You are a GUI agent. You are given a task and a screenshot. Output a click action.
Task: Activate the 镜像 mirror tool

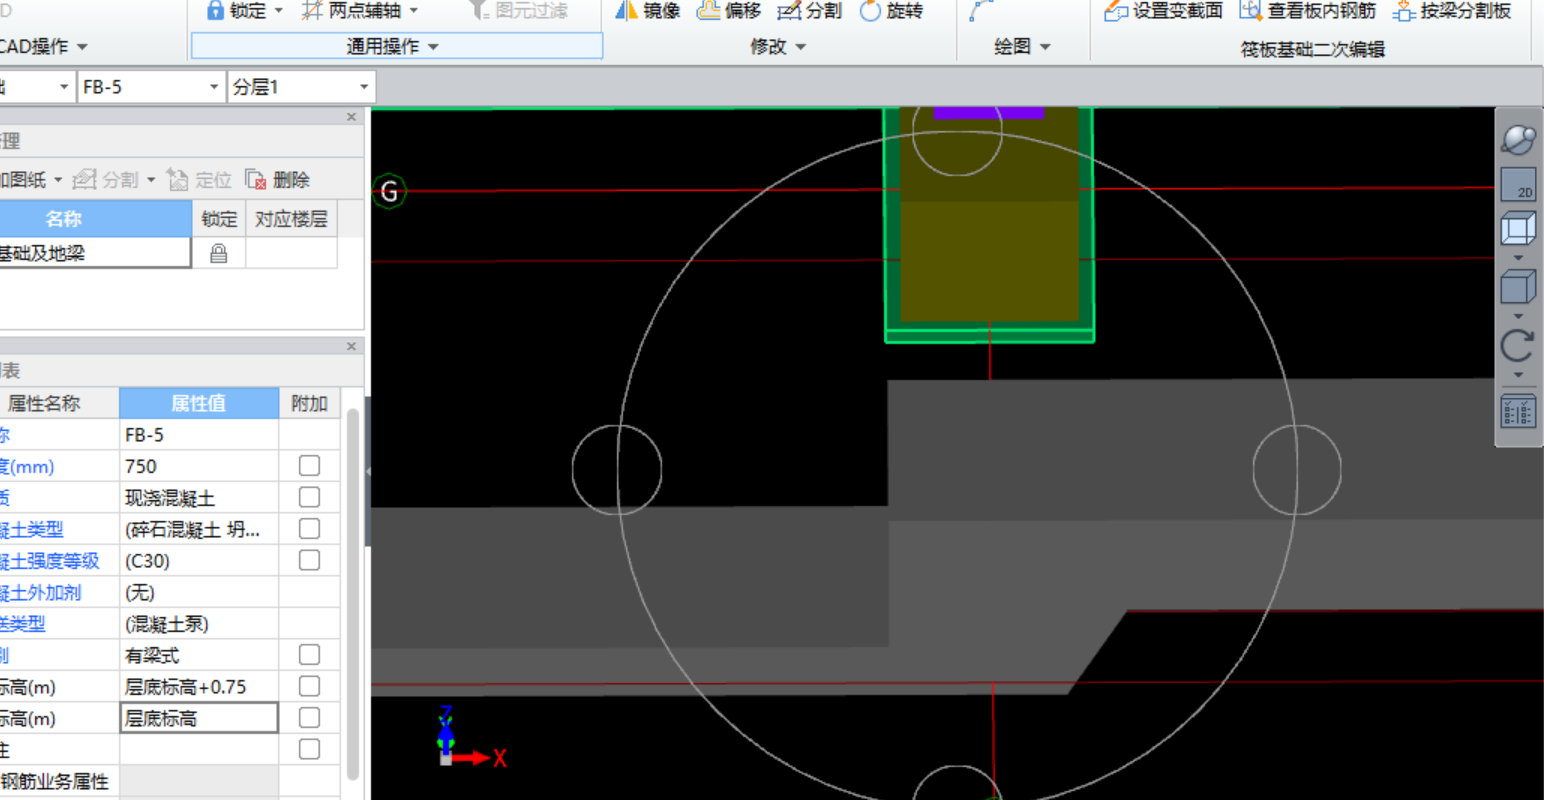click(647, 11)
